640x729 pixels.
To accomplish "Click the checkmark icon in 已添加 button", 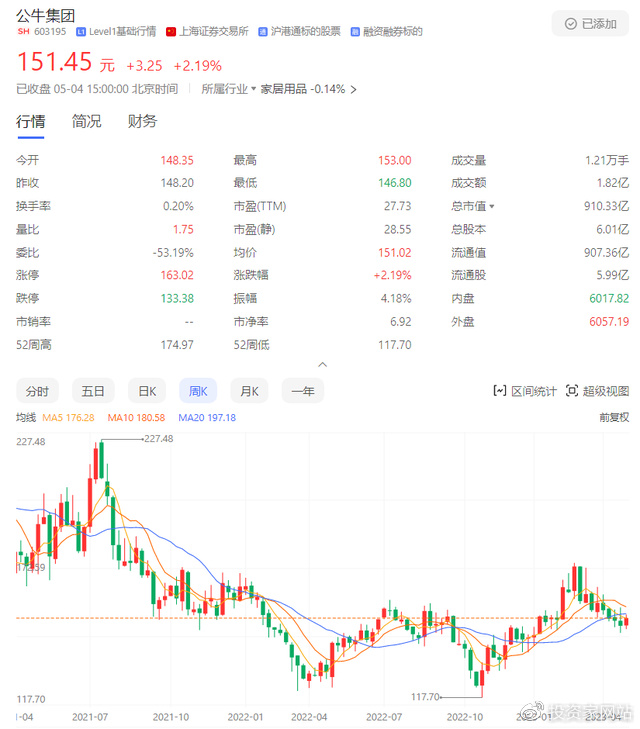I will pos(570,24).
